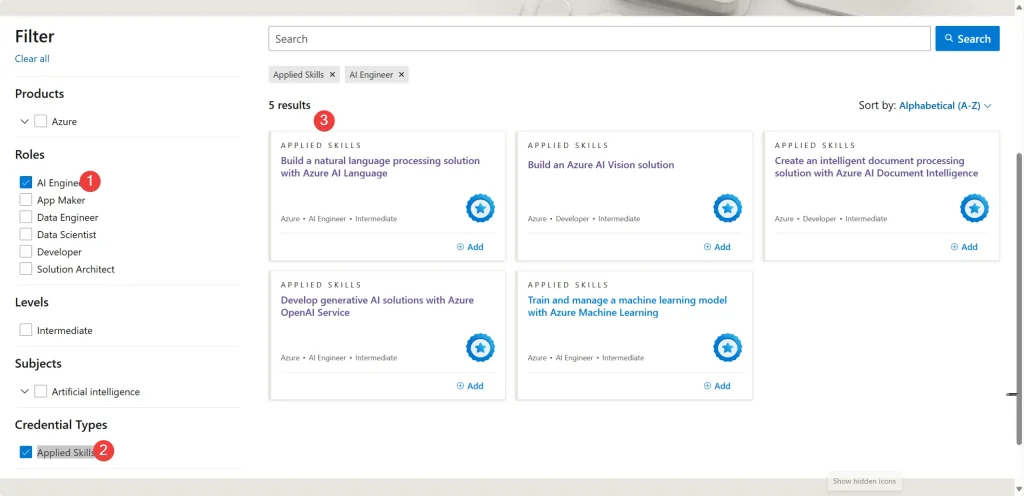Open Create an intelligent document processing solution link
This screenshot has height=496, width=1024.
coord(876,167)
